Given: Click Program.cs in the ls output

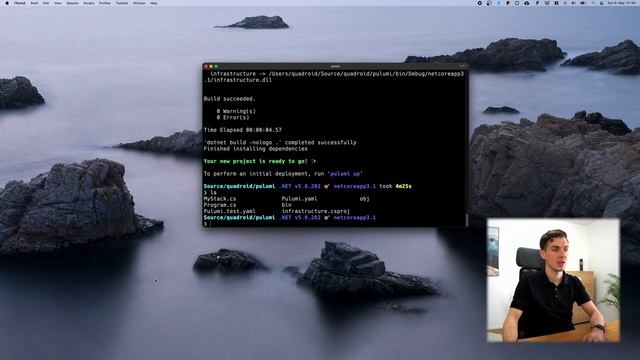Looking at the screenshot, I should click(x=220, y=205).
